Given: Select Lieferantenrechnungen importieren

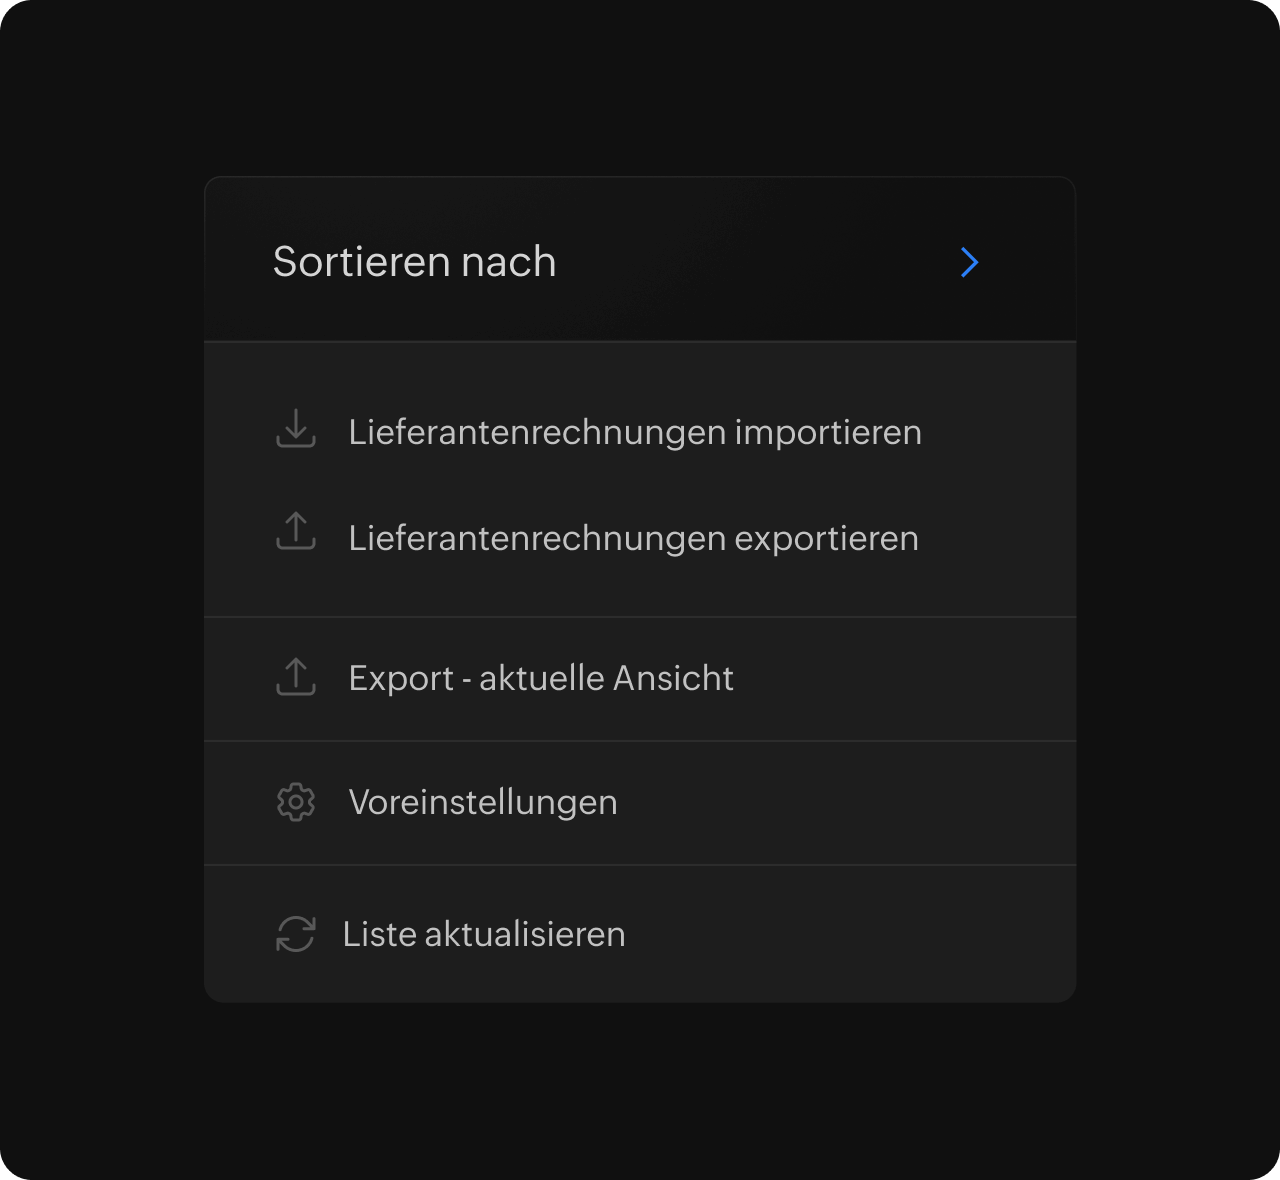Looking at the screenshot, I should (x=635, y=431).
